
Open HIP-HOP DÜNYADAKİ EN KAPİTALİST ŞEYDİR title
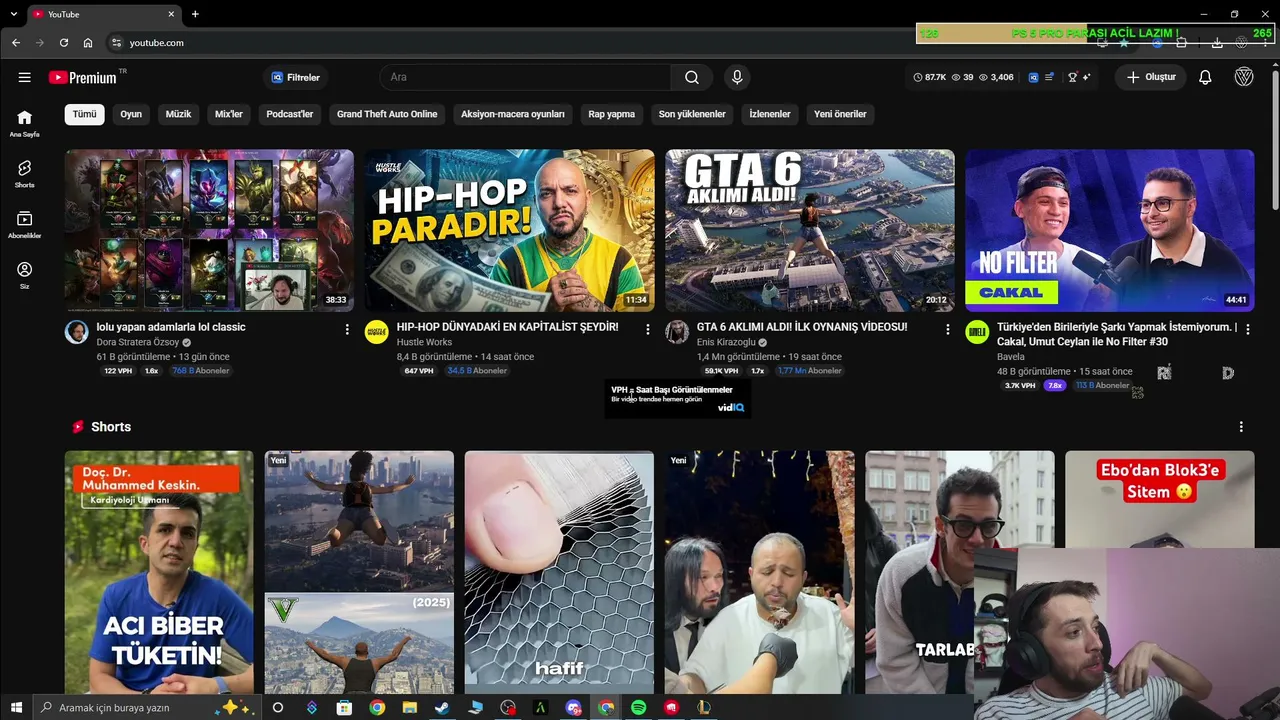pos(508,327)
